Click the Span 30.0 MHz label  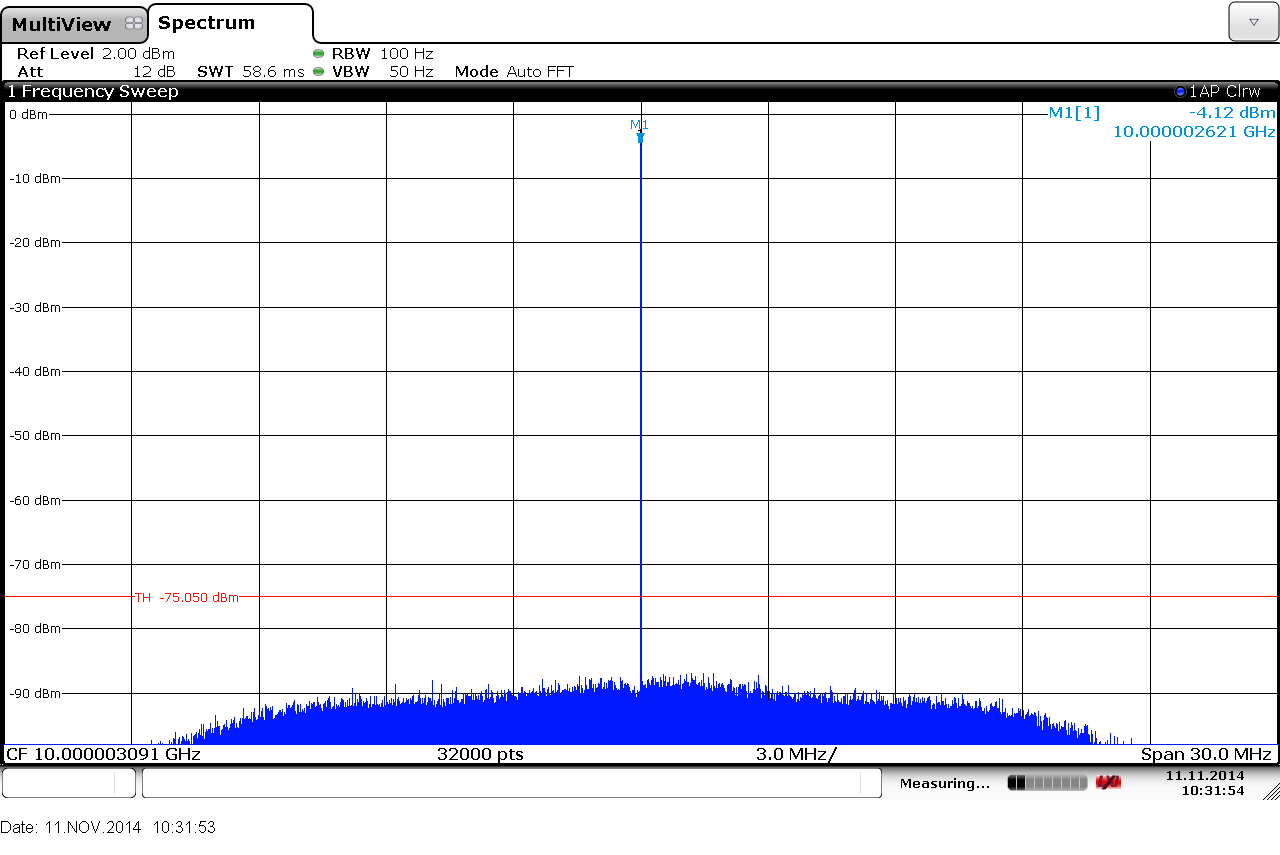[1206, 754]
